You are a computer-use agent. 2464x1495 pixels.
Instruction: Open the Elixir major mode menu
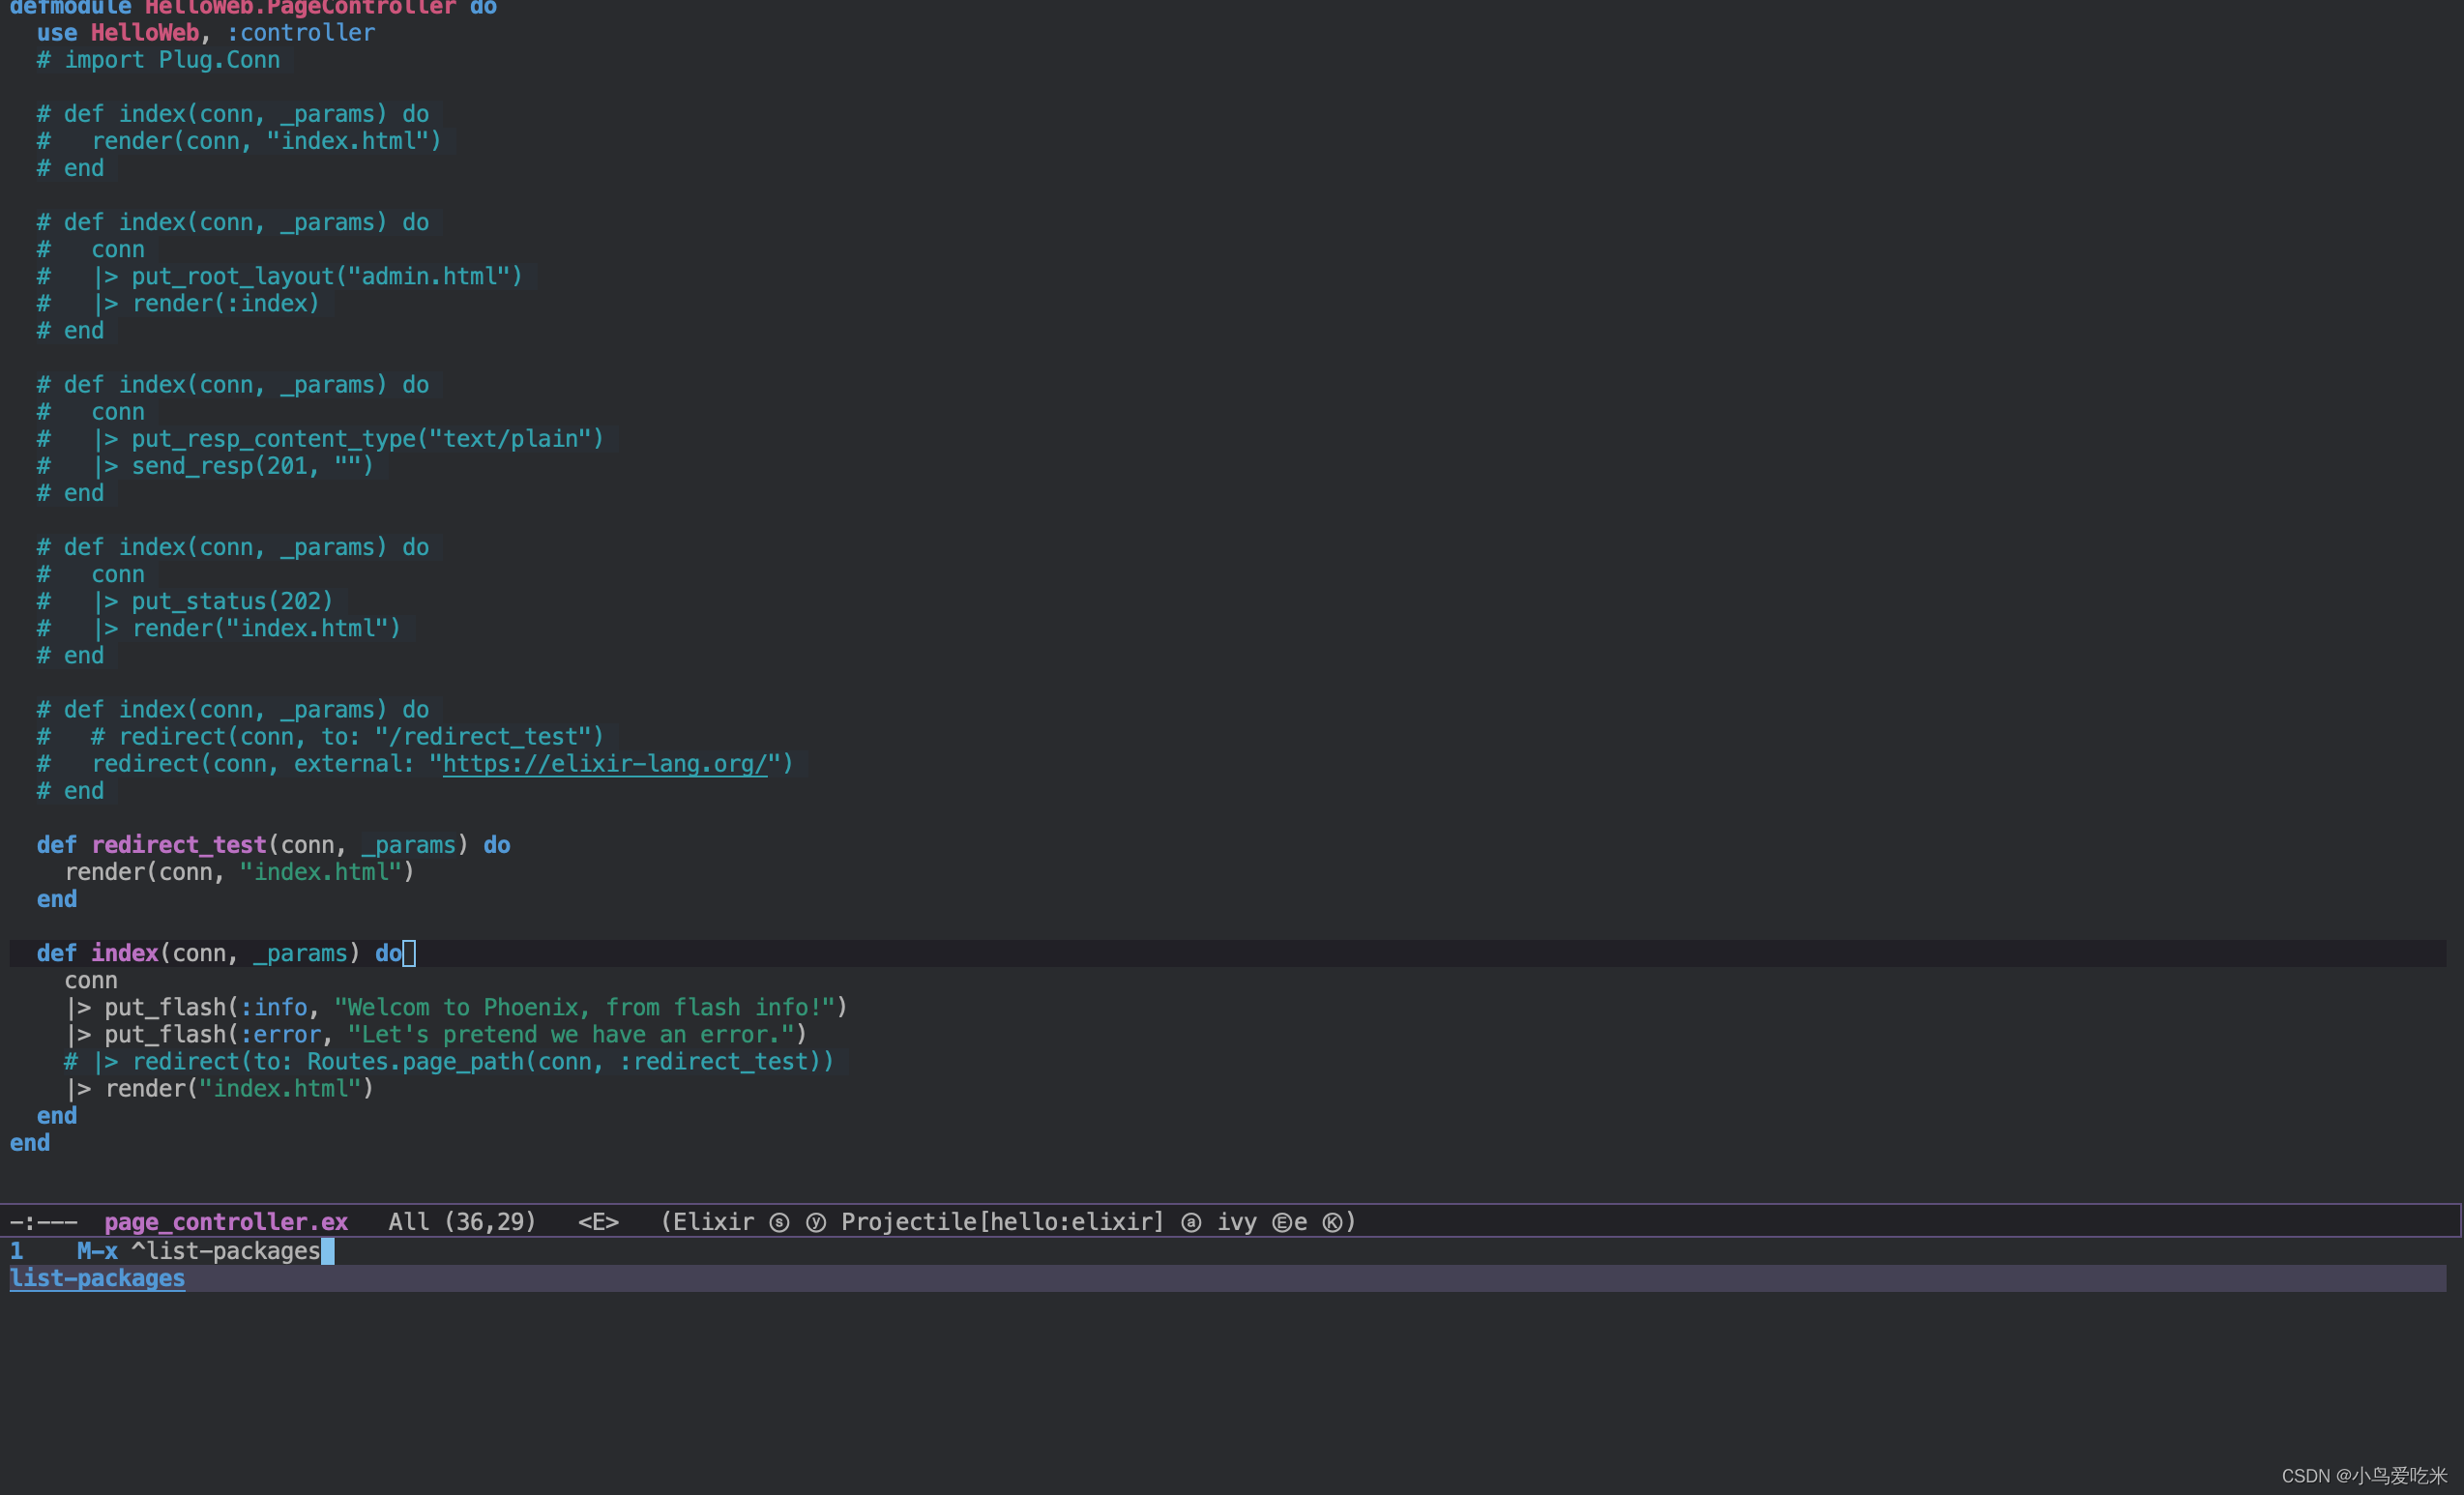(x=713, y=1222)
